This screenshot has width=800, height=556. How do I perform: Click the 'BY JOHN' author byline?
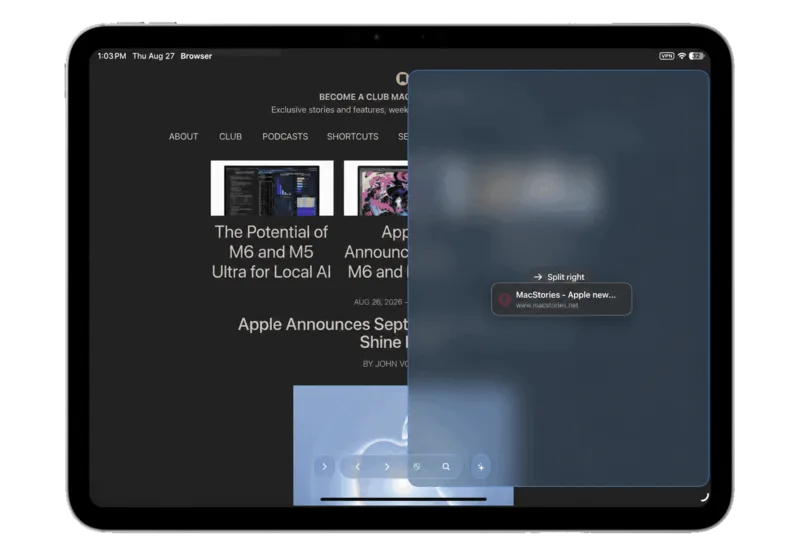click(385, 364)
